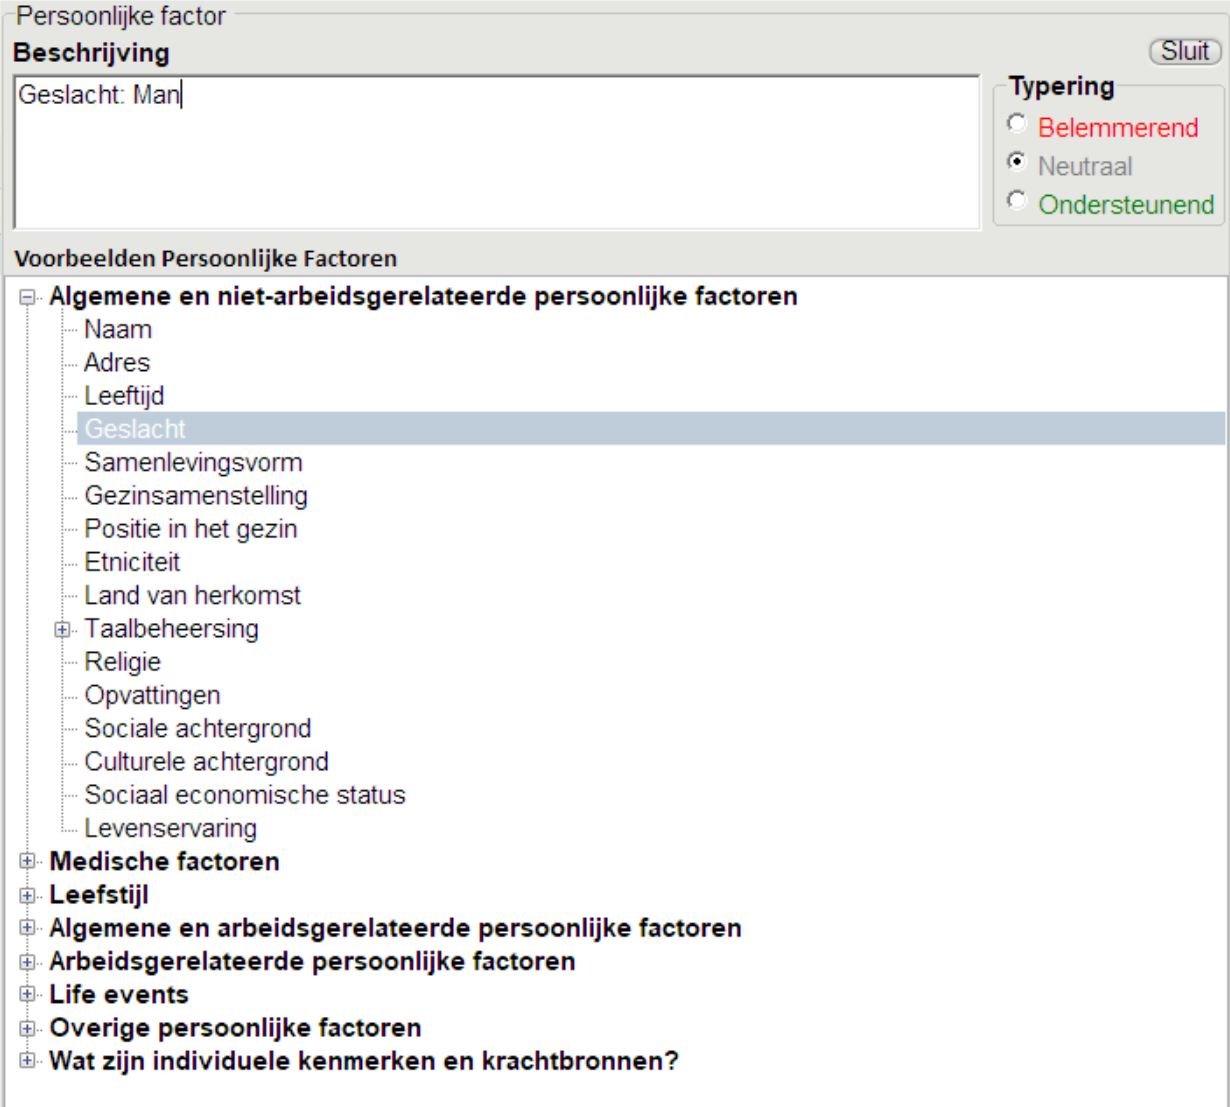This screenshot has width=1230, height=1107.
Task: Click the Levenservaring tree item
Action: 170,828
